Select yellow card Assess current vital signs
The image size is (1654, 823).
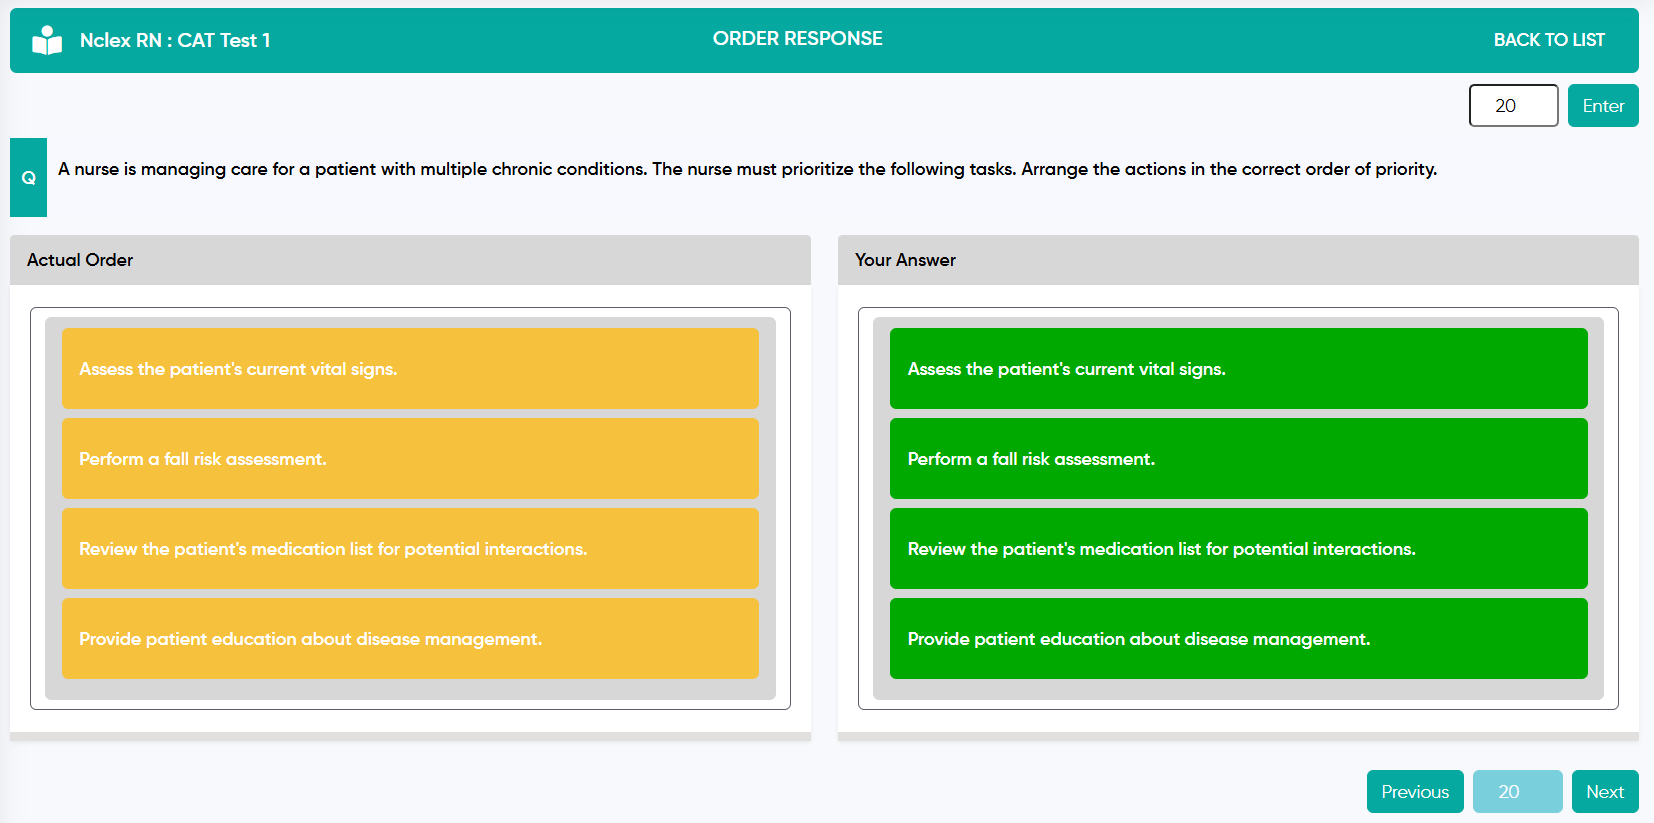pyautogui.click(x=410, y=369)
